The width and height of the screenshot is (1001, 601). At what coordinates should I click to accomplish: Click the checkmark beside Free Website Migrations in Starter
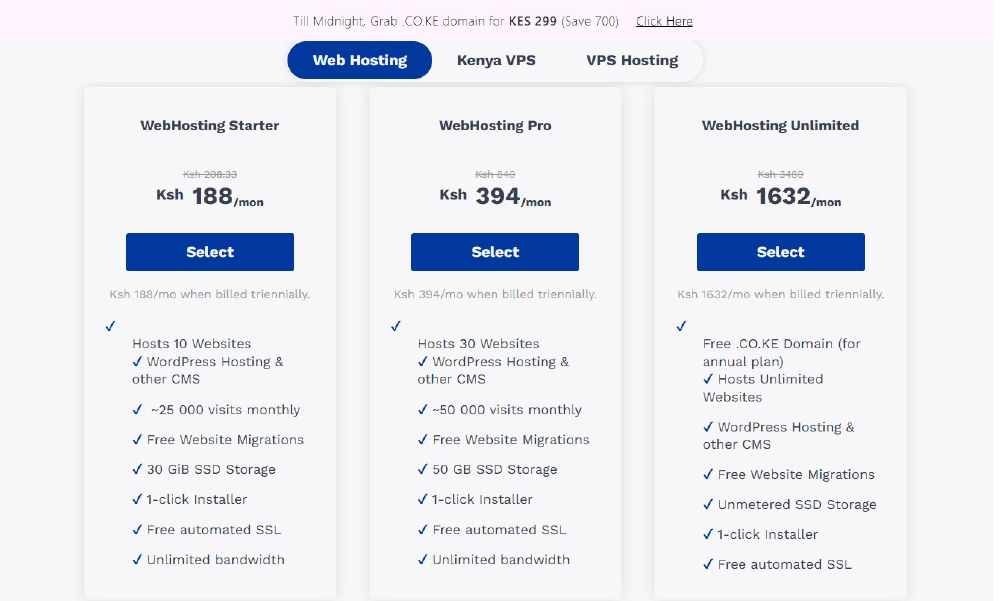[x=138, y=439]
